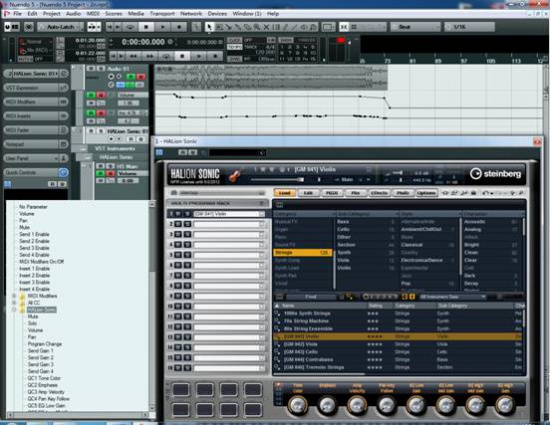550x425 pixels.
Task: Open the Devices menu
Action: pos(217,14)
